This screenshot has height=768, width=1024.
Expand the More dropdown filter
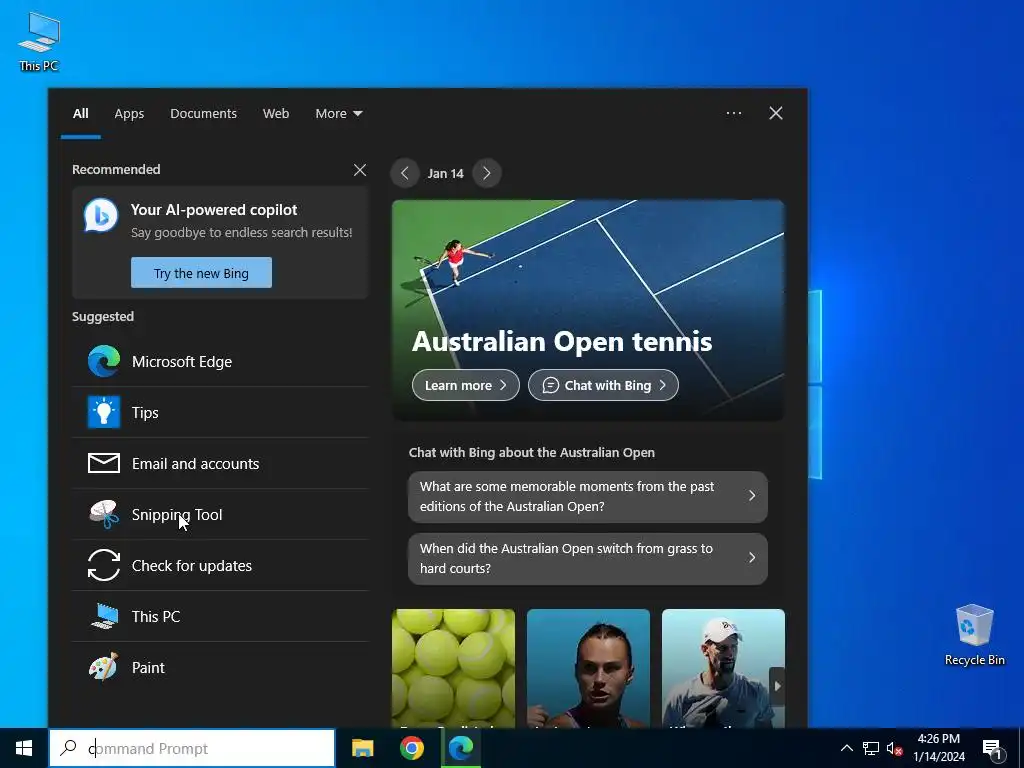tap(338, 114)
